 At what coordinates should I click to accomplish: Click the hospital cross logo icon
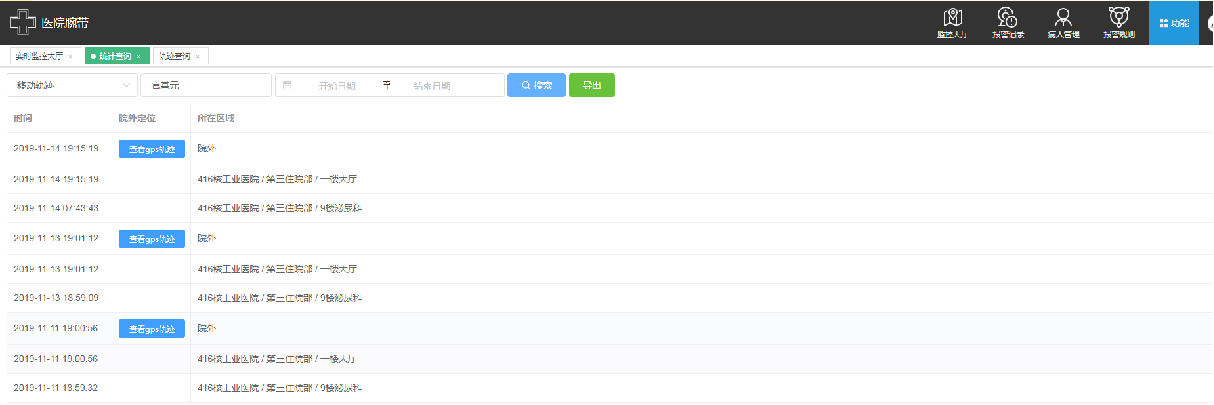pos(23,21)
